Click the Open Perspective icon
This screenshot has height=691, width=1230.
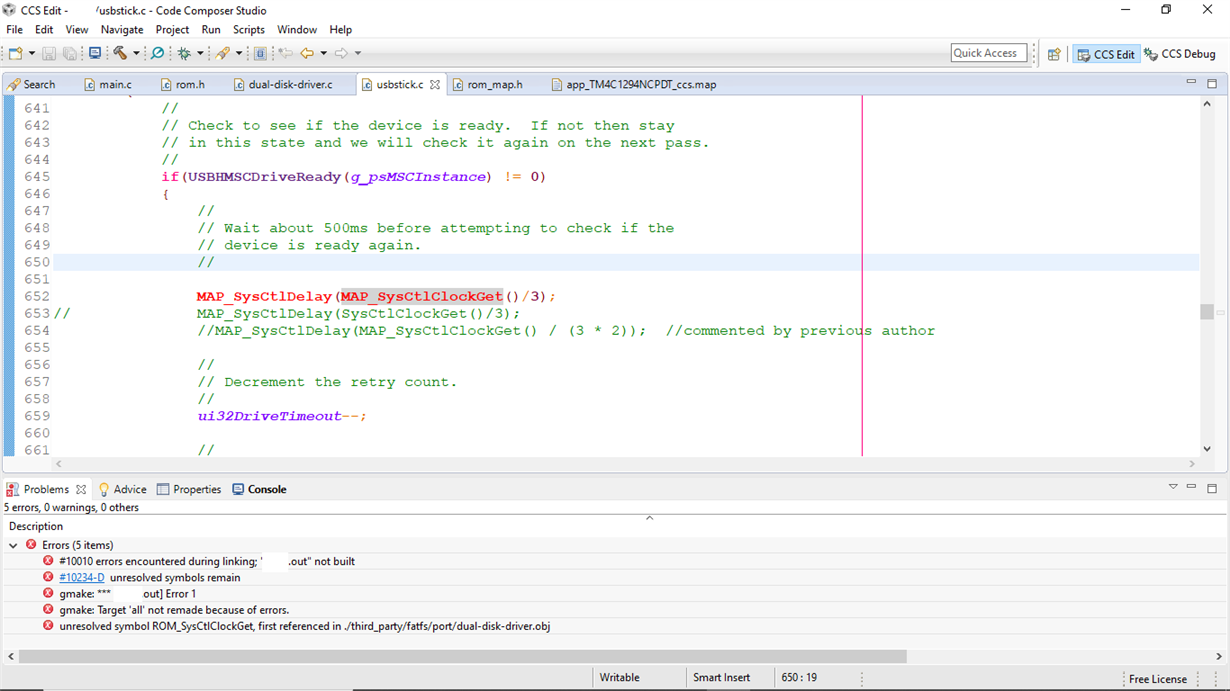(x=1054, y=54)
